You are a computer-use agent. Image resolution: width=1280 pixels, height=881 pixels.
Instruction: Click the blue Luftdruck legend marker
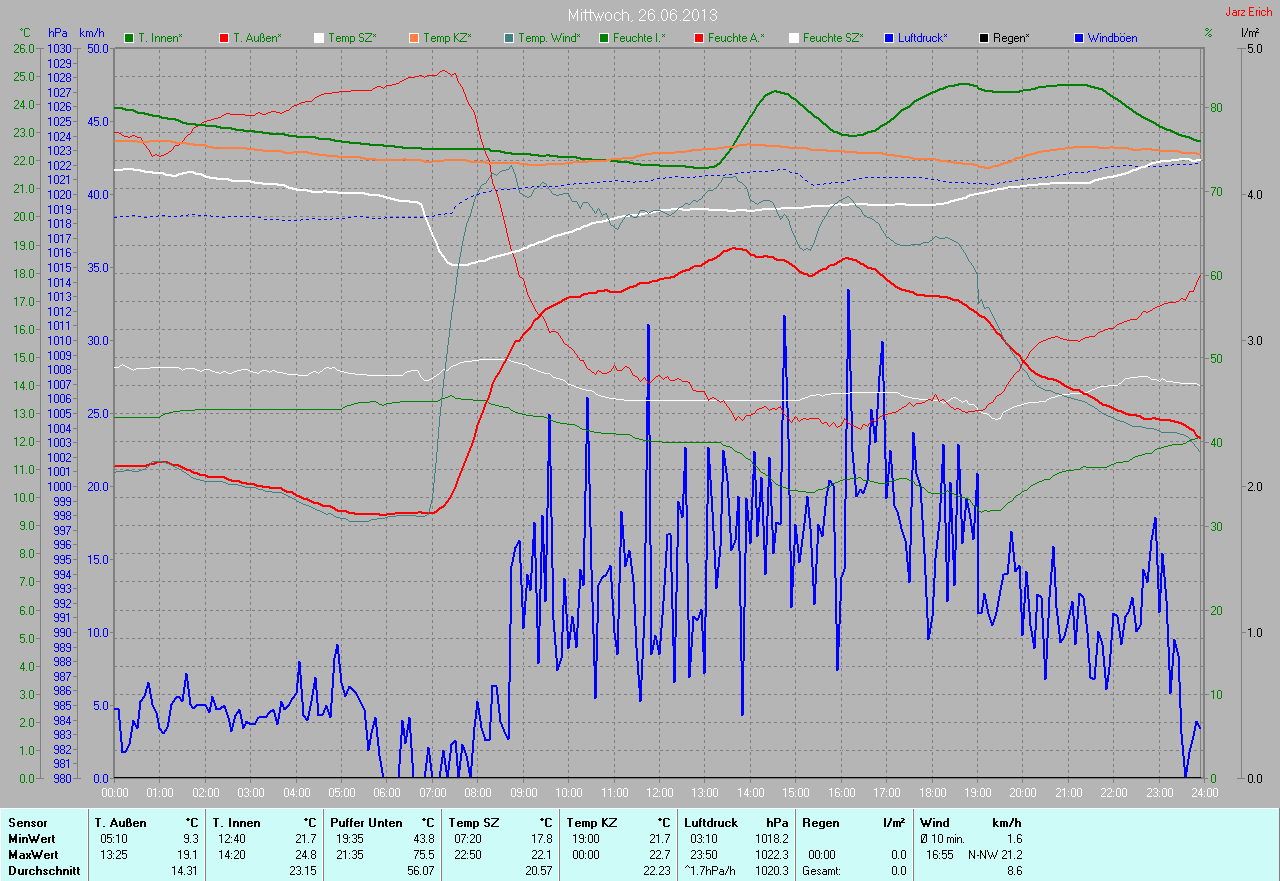[889, 38]
